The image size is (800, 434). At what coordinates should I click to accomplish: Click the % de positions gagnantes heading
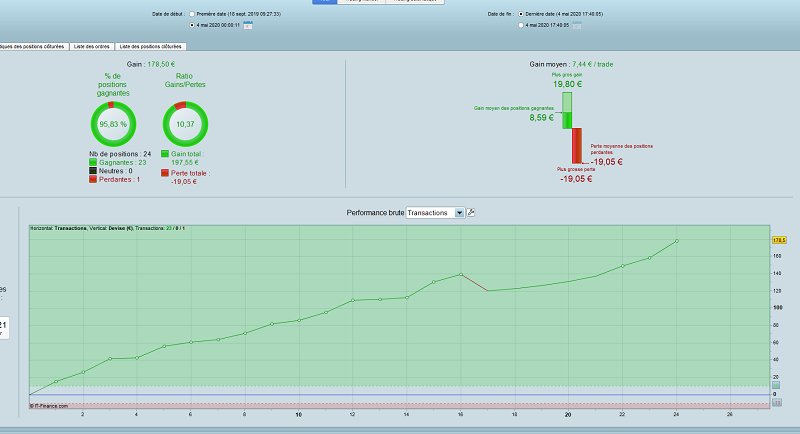coord(113,85)
